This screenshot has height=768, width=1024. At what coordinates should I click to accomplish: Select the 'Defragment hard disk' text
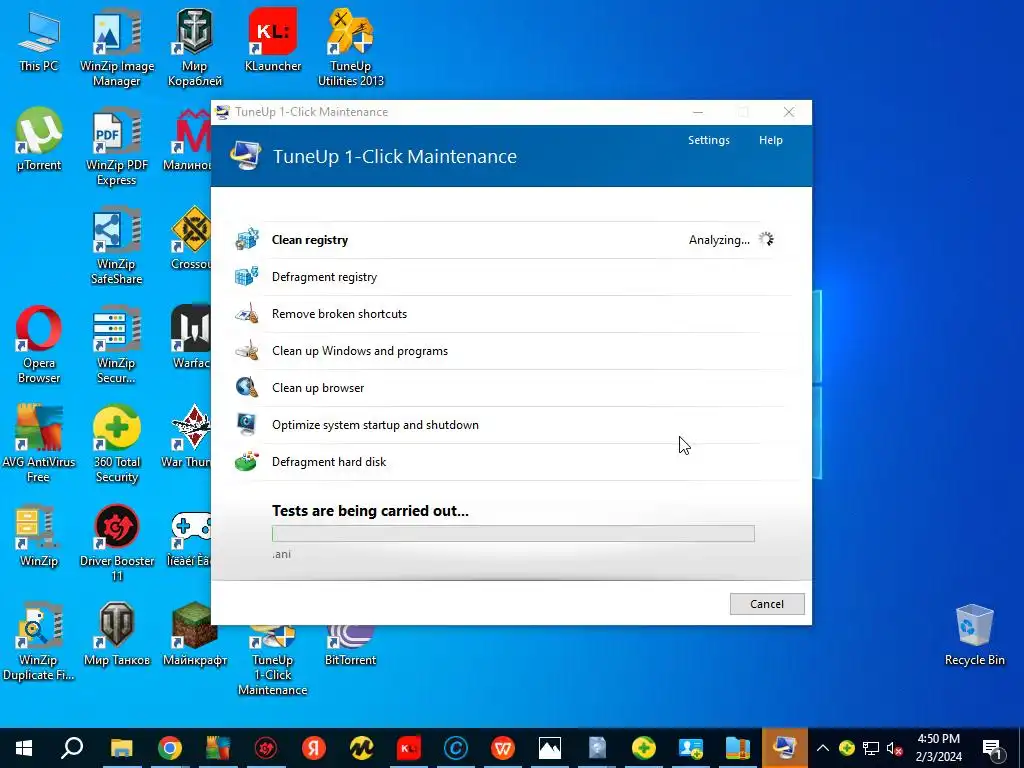coord(329,462)
